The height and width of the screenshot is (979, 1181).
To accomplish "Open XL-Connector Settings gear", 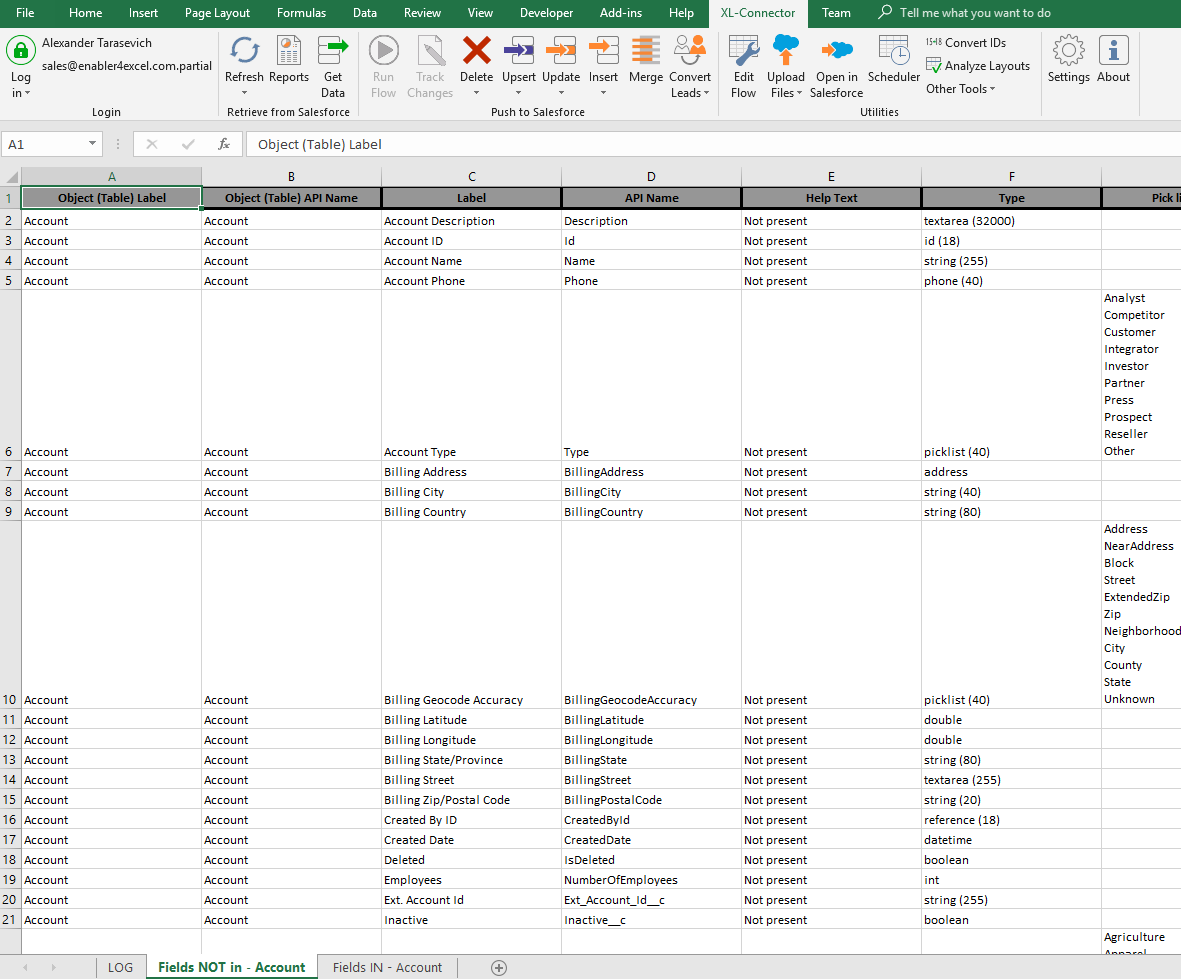I will 1068,50.
